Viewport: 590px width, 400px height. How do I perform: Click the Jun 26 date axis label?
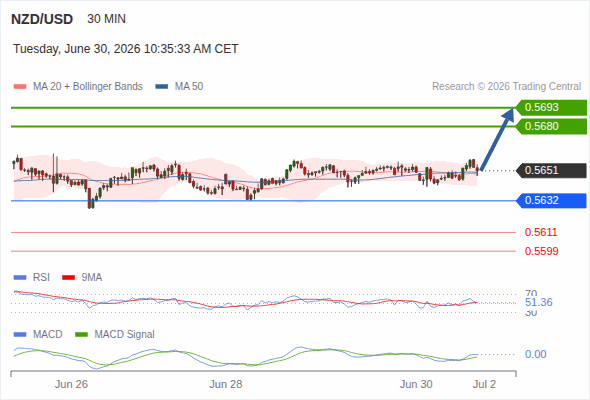[x=71, y=385]
